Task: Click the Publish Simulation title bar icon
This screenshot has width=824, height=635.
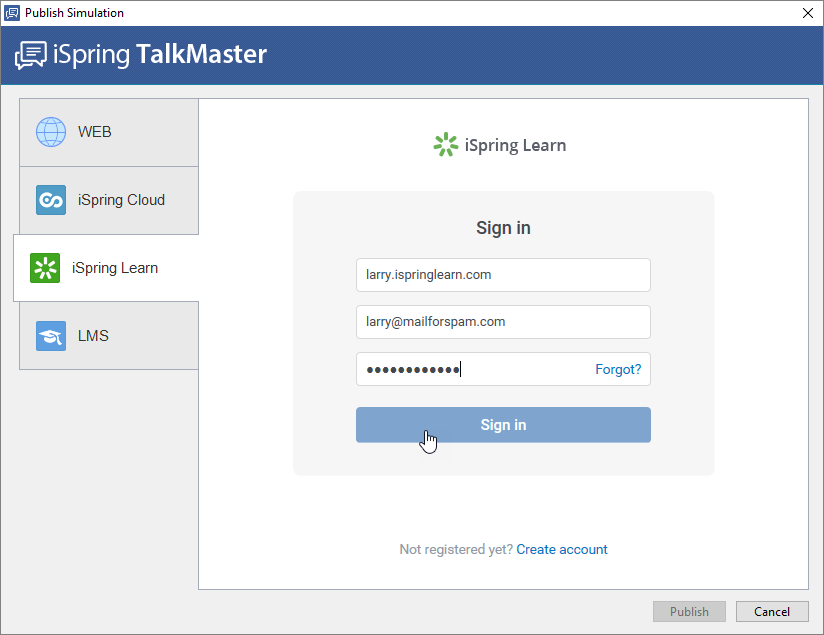Action: click(x=12, y=13)
